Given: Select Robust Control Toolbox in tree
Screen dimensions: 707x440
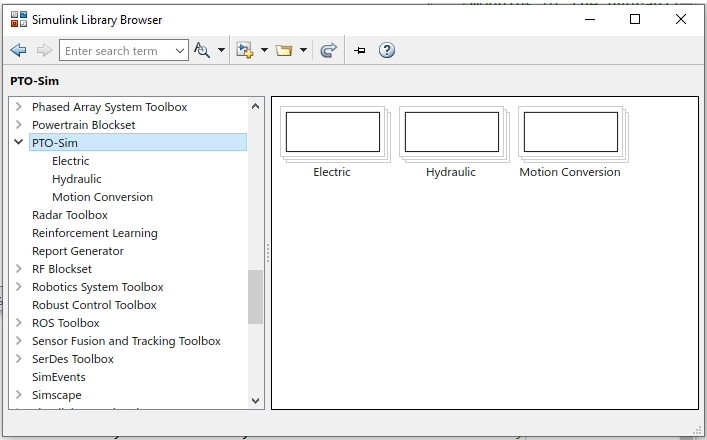Looking at the screenshot, I should point(94,305).
